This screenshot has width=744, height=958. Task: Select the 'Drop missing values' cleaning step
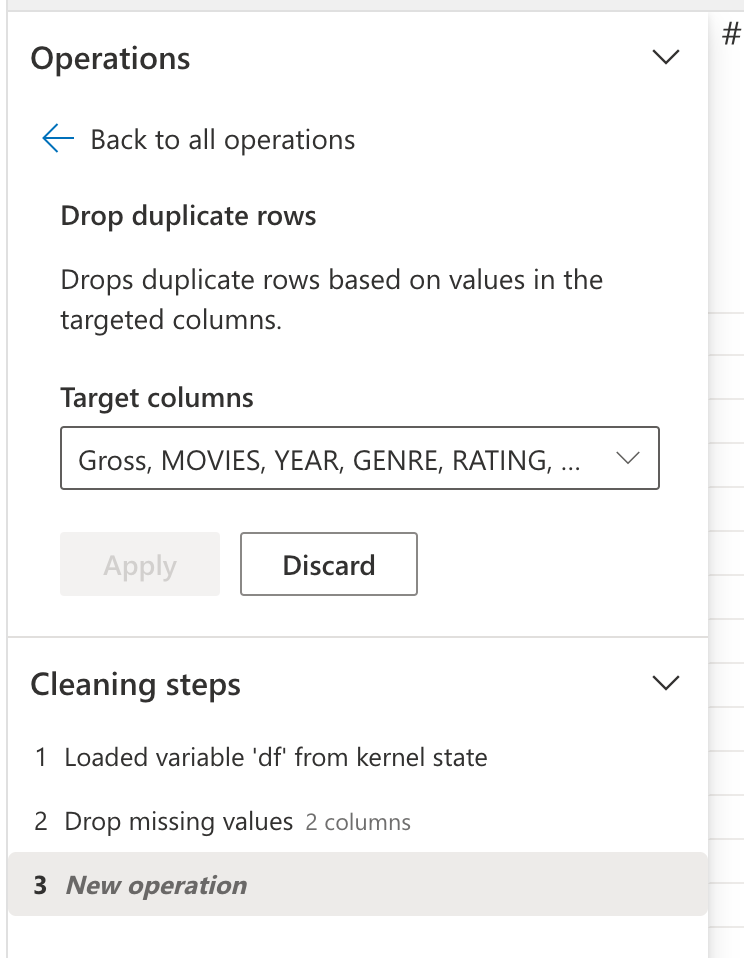175,821
